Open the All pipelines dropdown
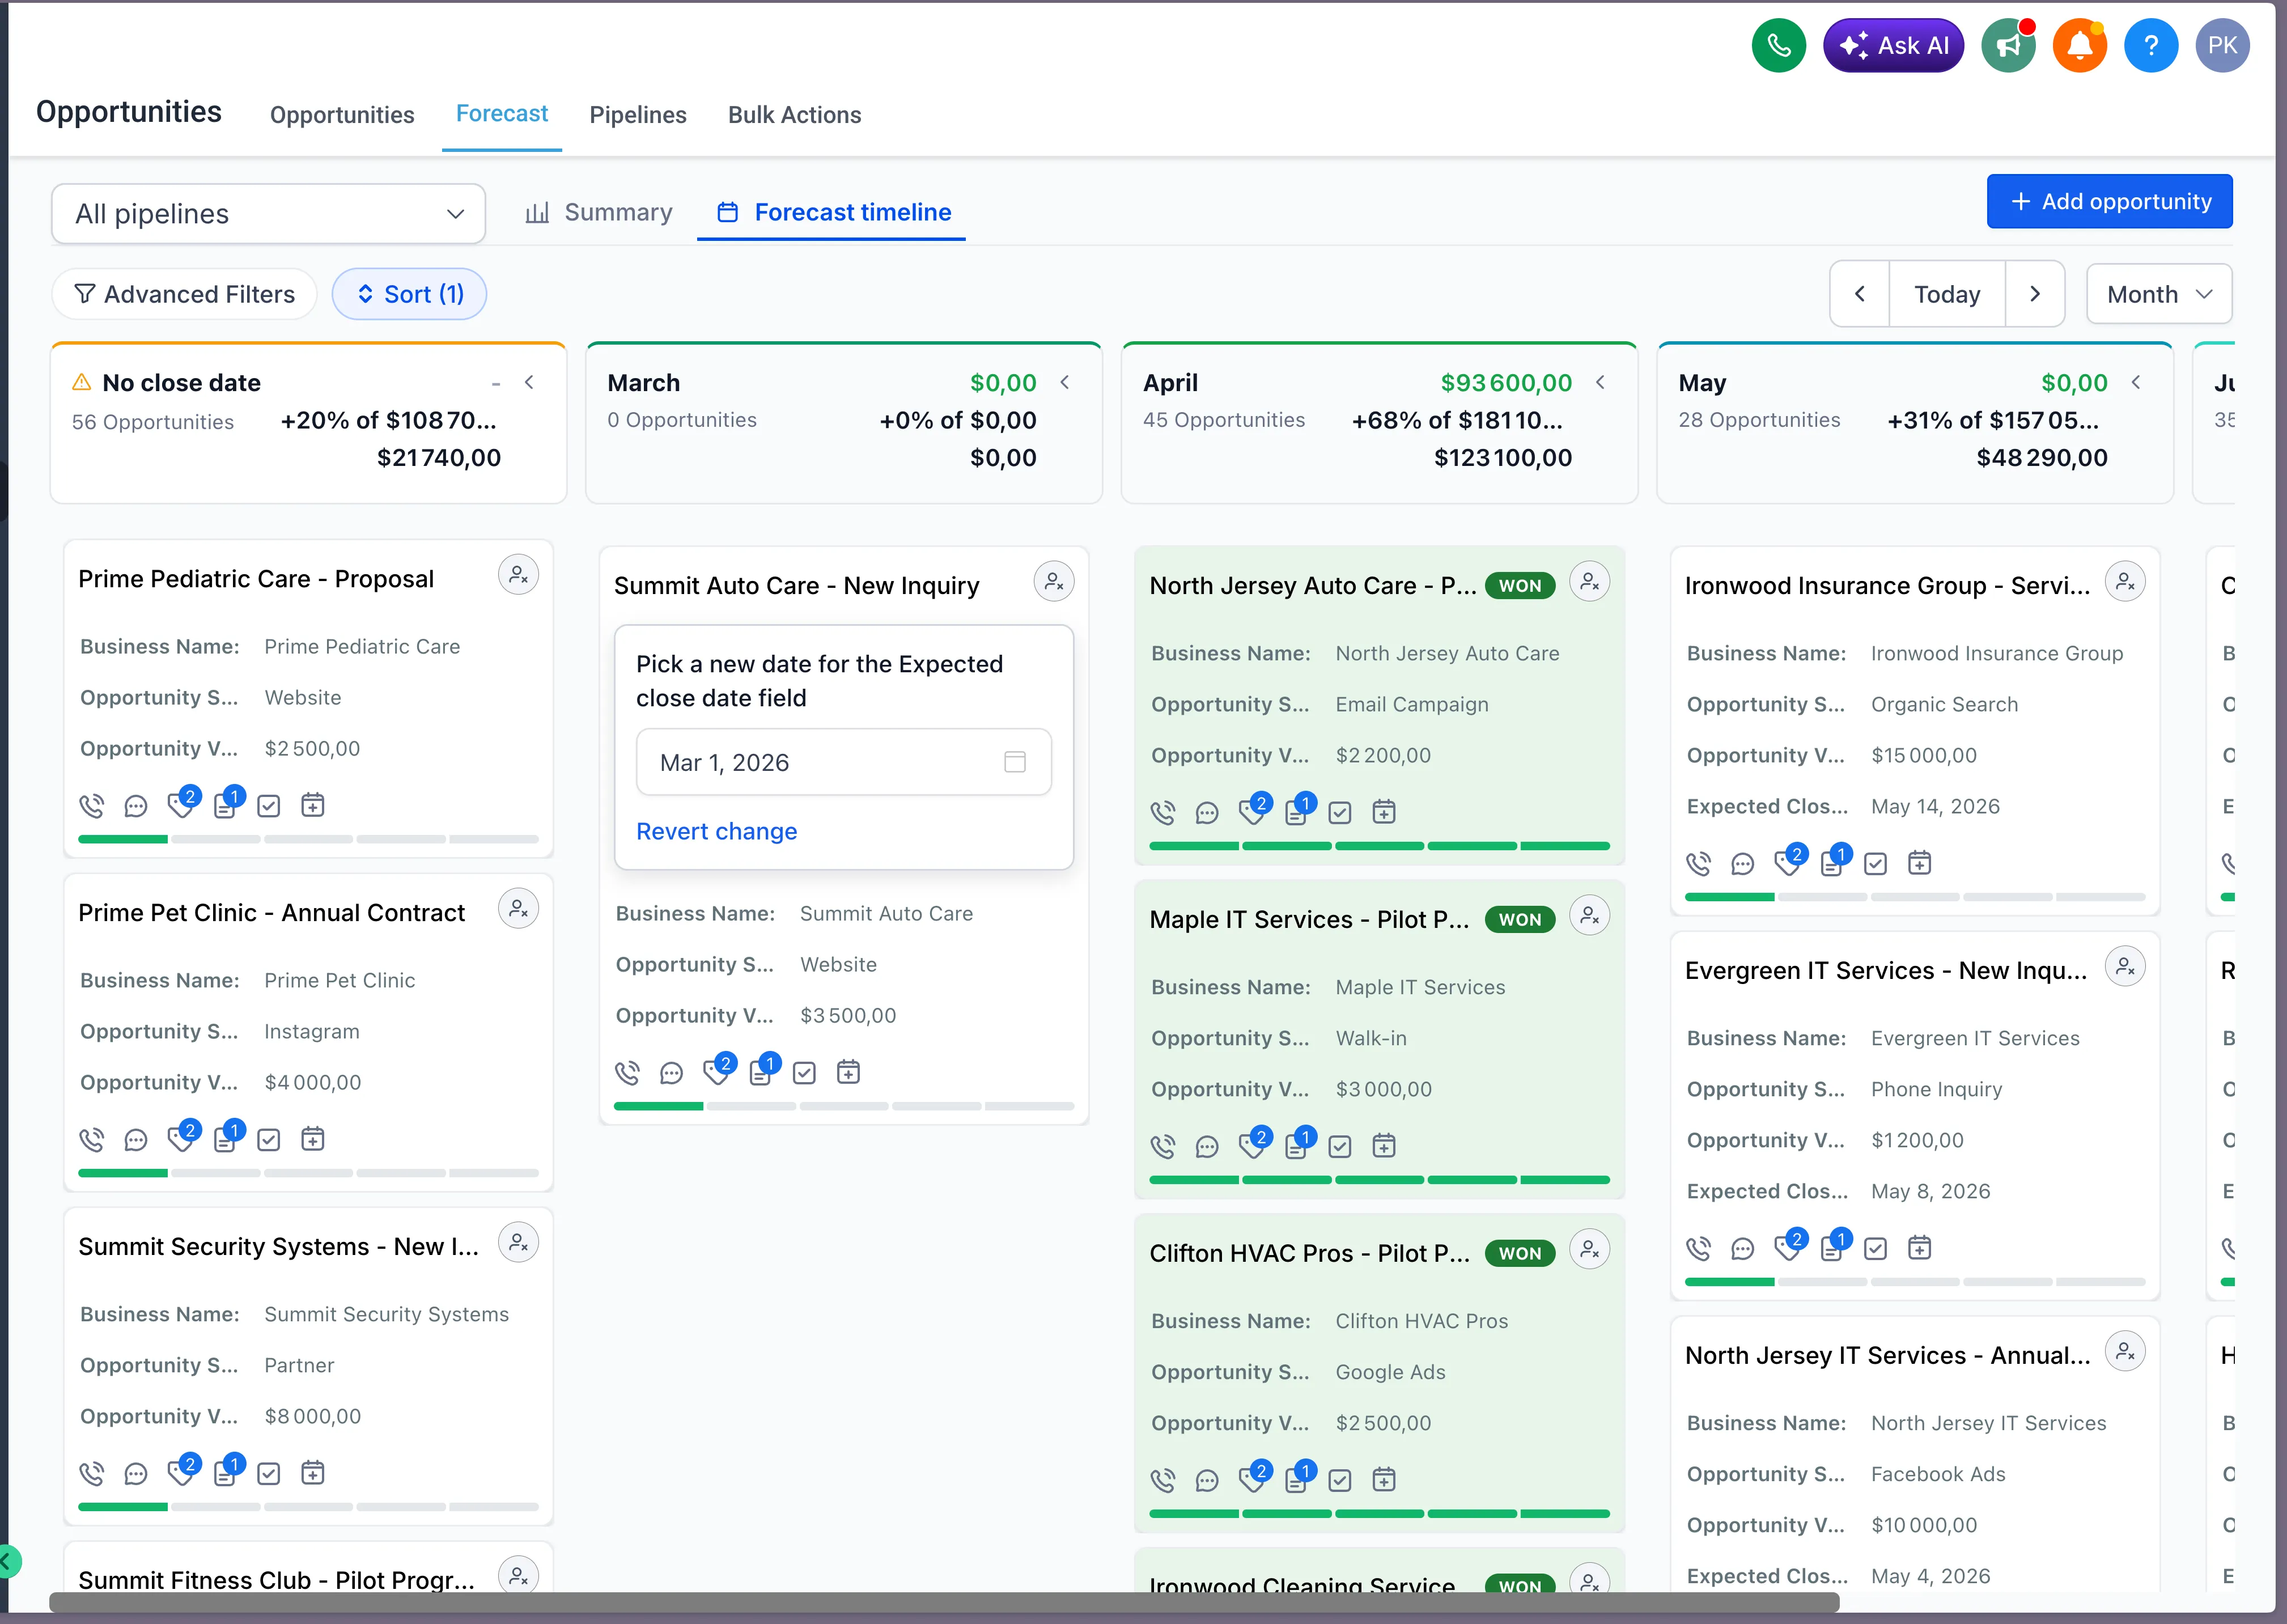 (268, 214)
